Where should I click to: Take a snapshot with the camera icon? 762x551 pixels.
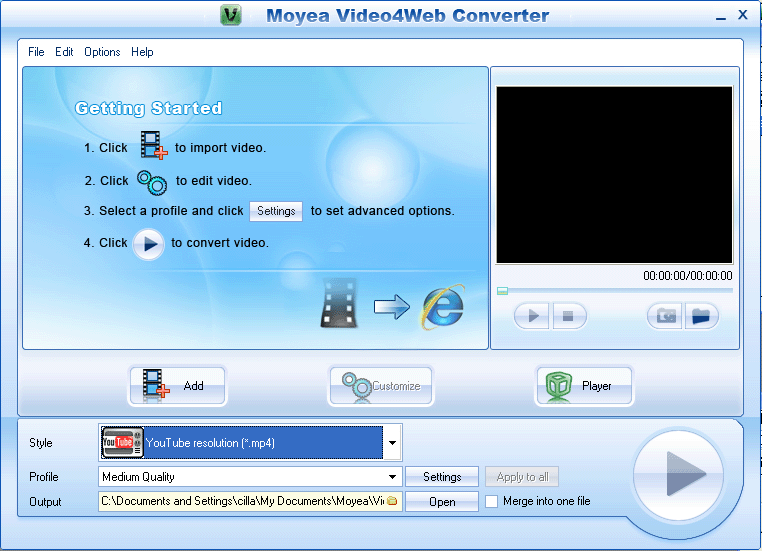665,316
